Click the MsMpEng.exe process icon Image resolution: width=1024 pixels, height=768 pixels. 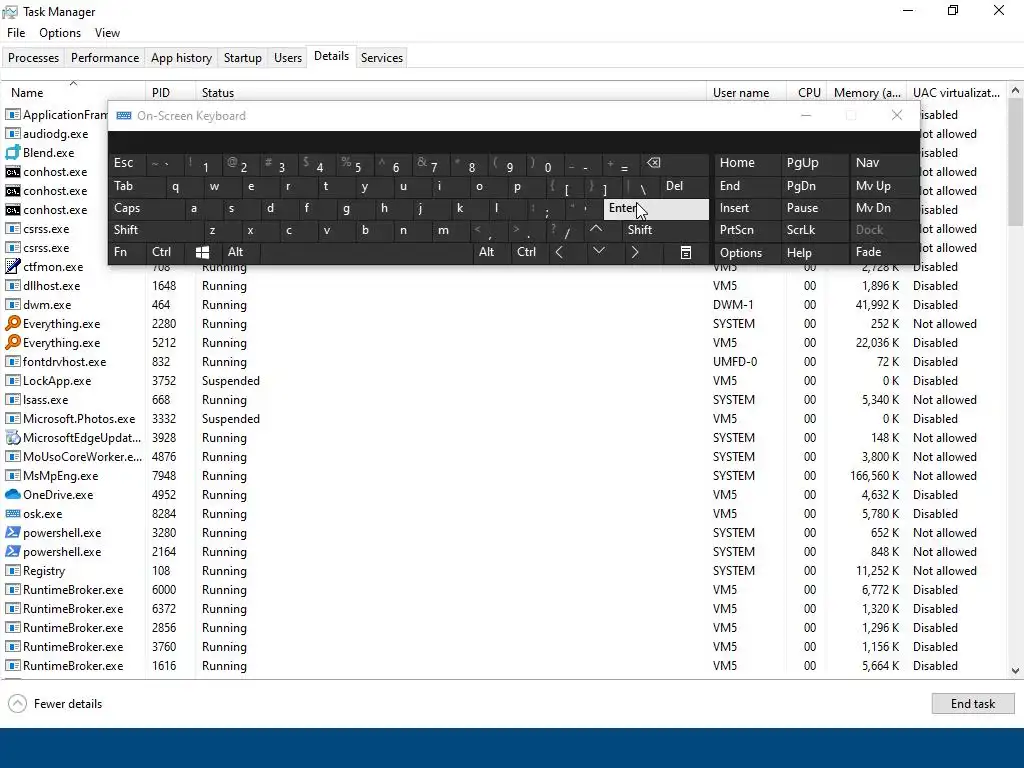pos(12,475)
